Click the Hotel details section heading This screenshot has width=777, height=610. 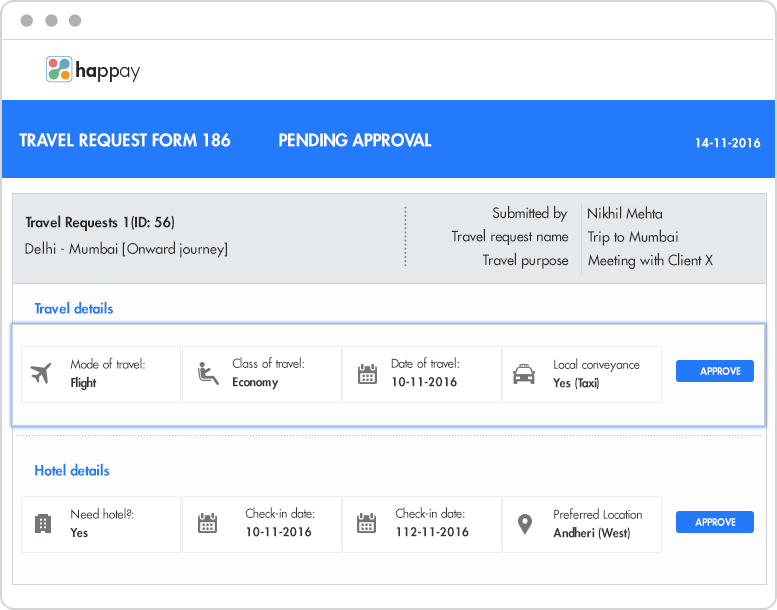click(x=72, y=471)
